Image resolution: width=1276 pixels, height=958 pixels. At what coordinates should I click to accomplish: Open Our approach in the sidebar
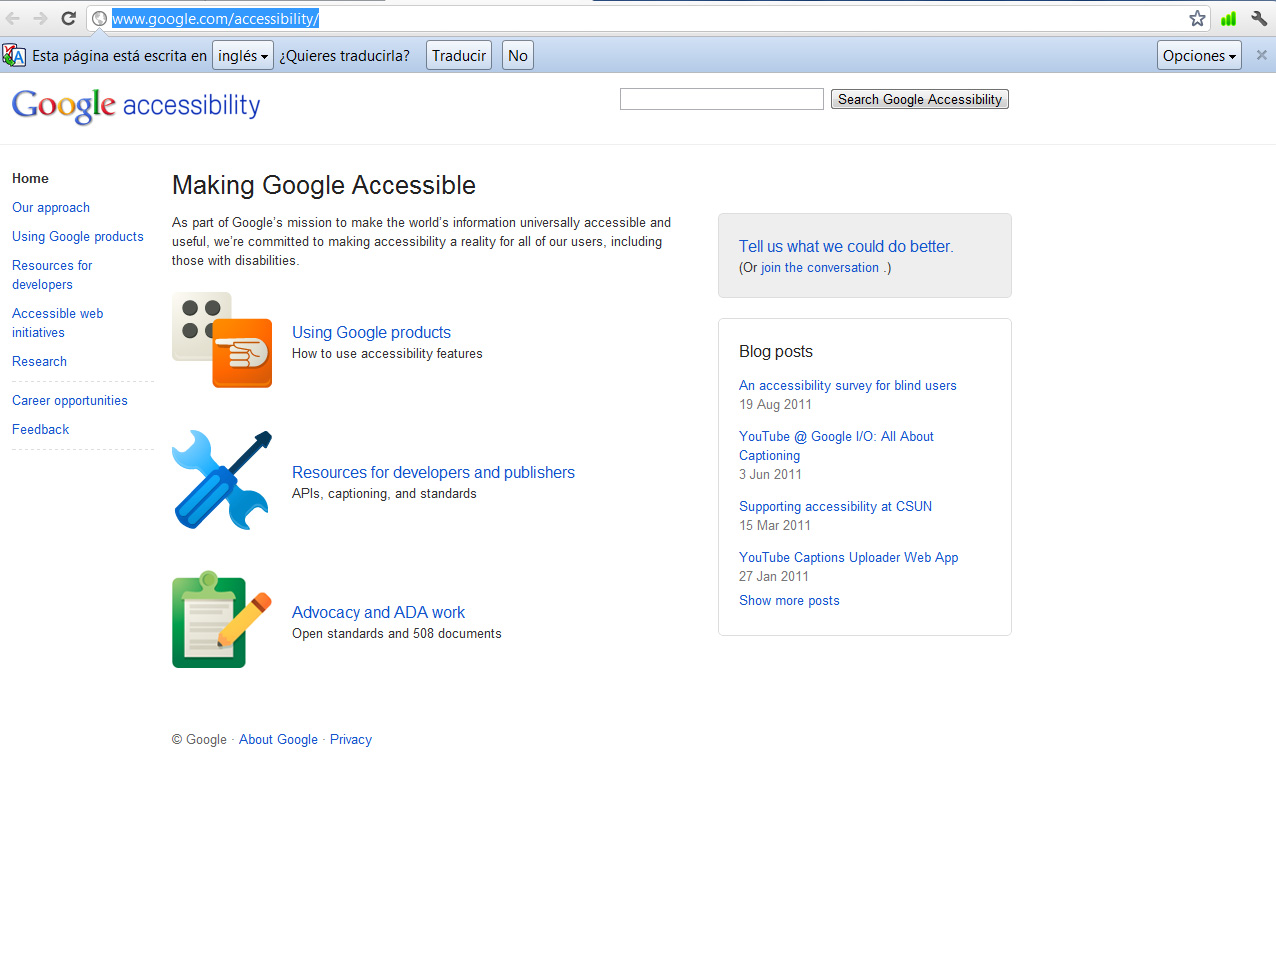point(51,207)
